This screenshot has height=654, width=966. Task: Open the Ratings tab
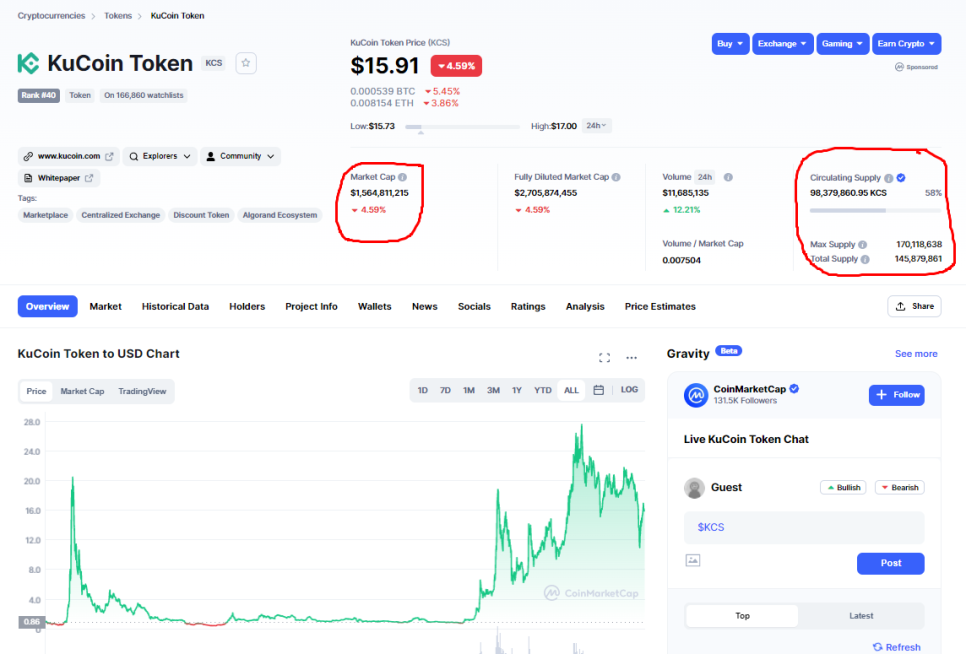click(x=528, y=307)
